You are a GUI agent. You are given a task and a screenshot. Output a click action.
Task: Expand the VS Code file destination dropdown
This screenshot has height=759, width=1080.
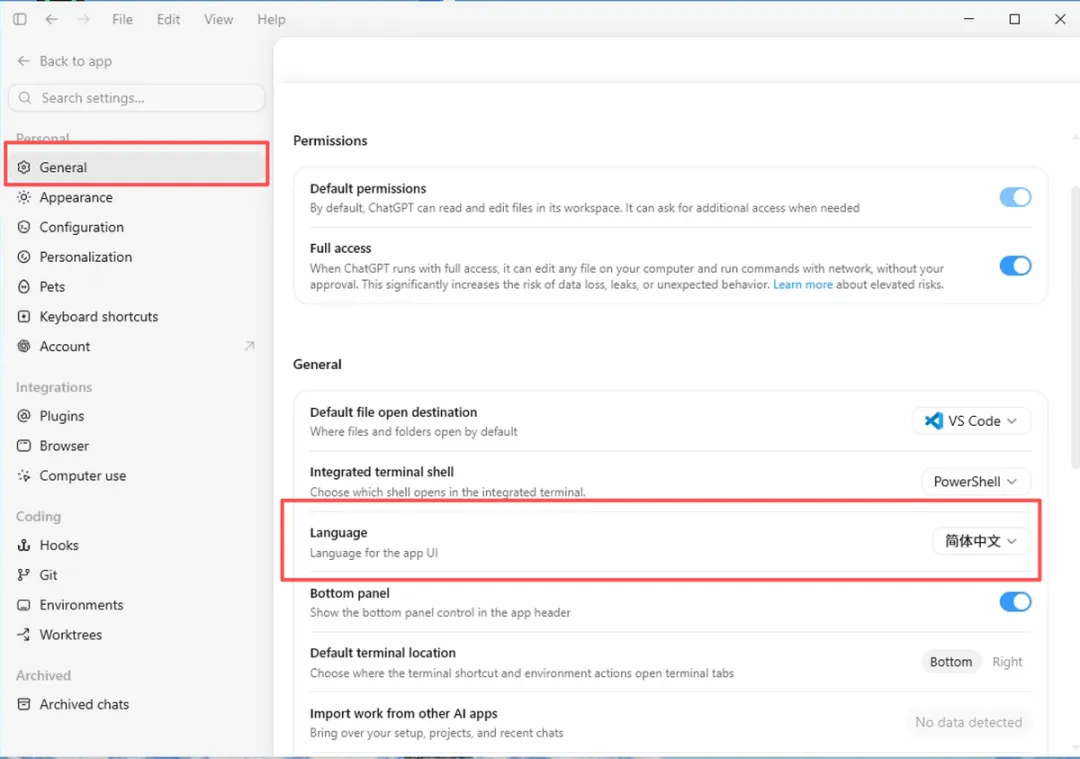pos(972,421)
